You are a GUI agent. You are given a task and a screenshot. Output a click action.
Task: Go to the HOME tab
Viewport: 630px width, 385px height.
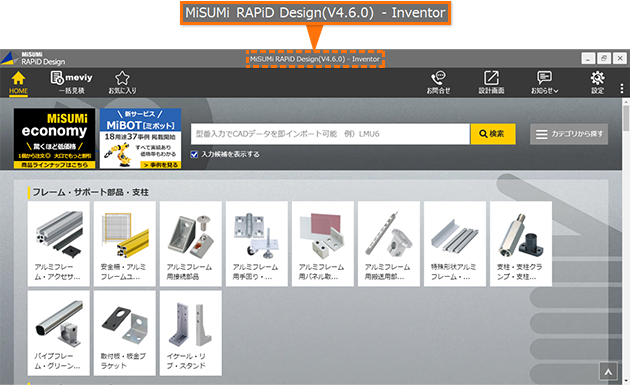click(18, 83)
